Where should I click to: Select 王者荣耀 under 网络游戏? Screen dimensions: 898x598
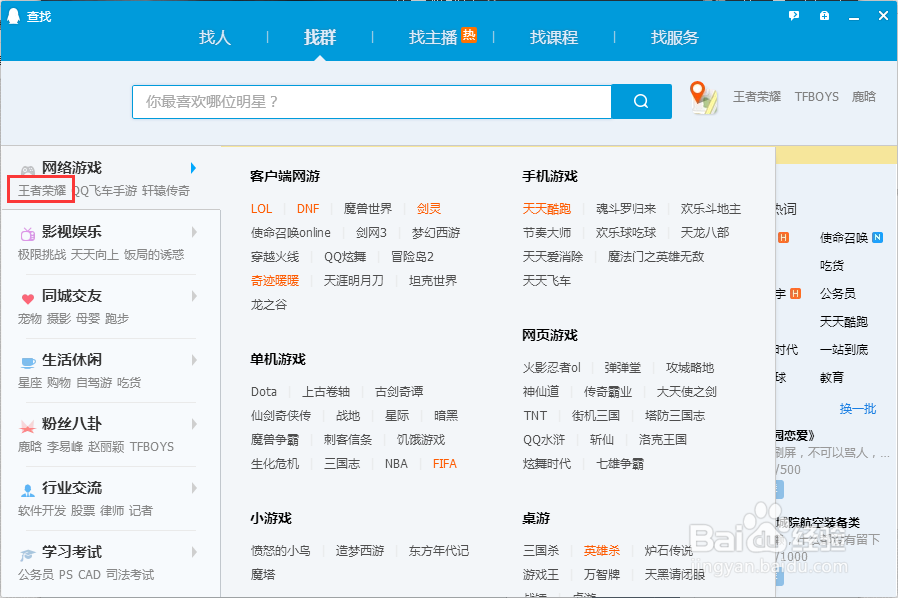[42, 190]
